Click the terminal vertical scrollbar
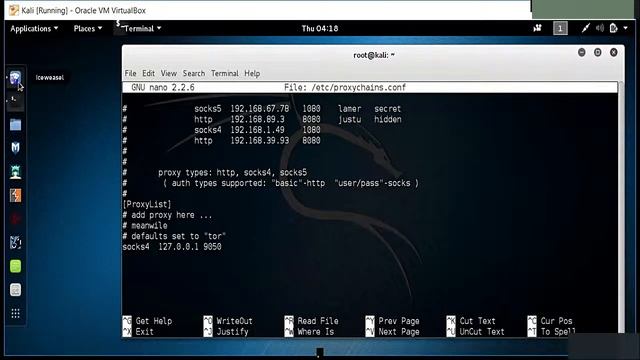640x360 pixels. coord(621,208)
